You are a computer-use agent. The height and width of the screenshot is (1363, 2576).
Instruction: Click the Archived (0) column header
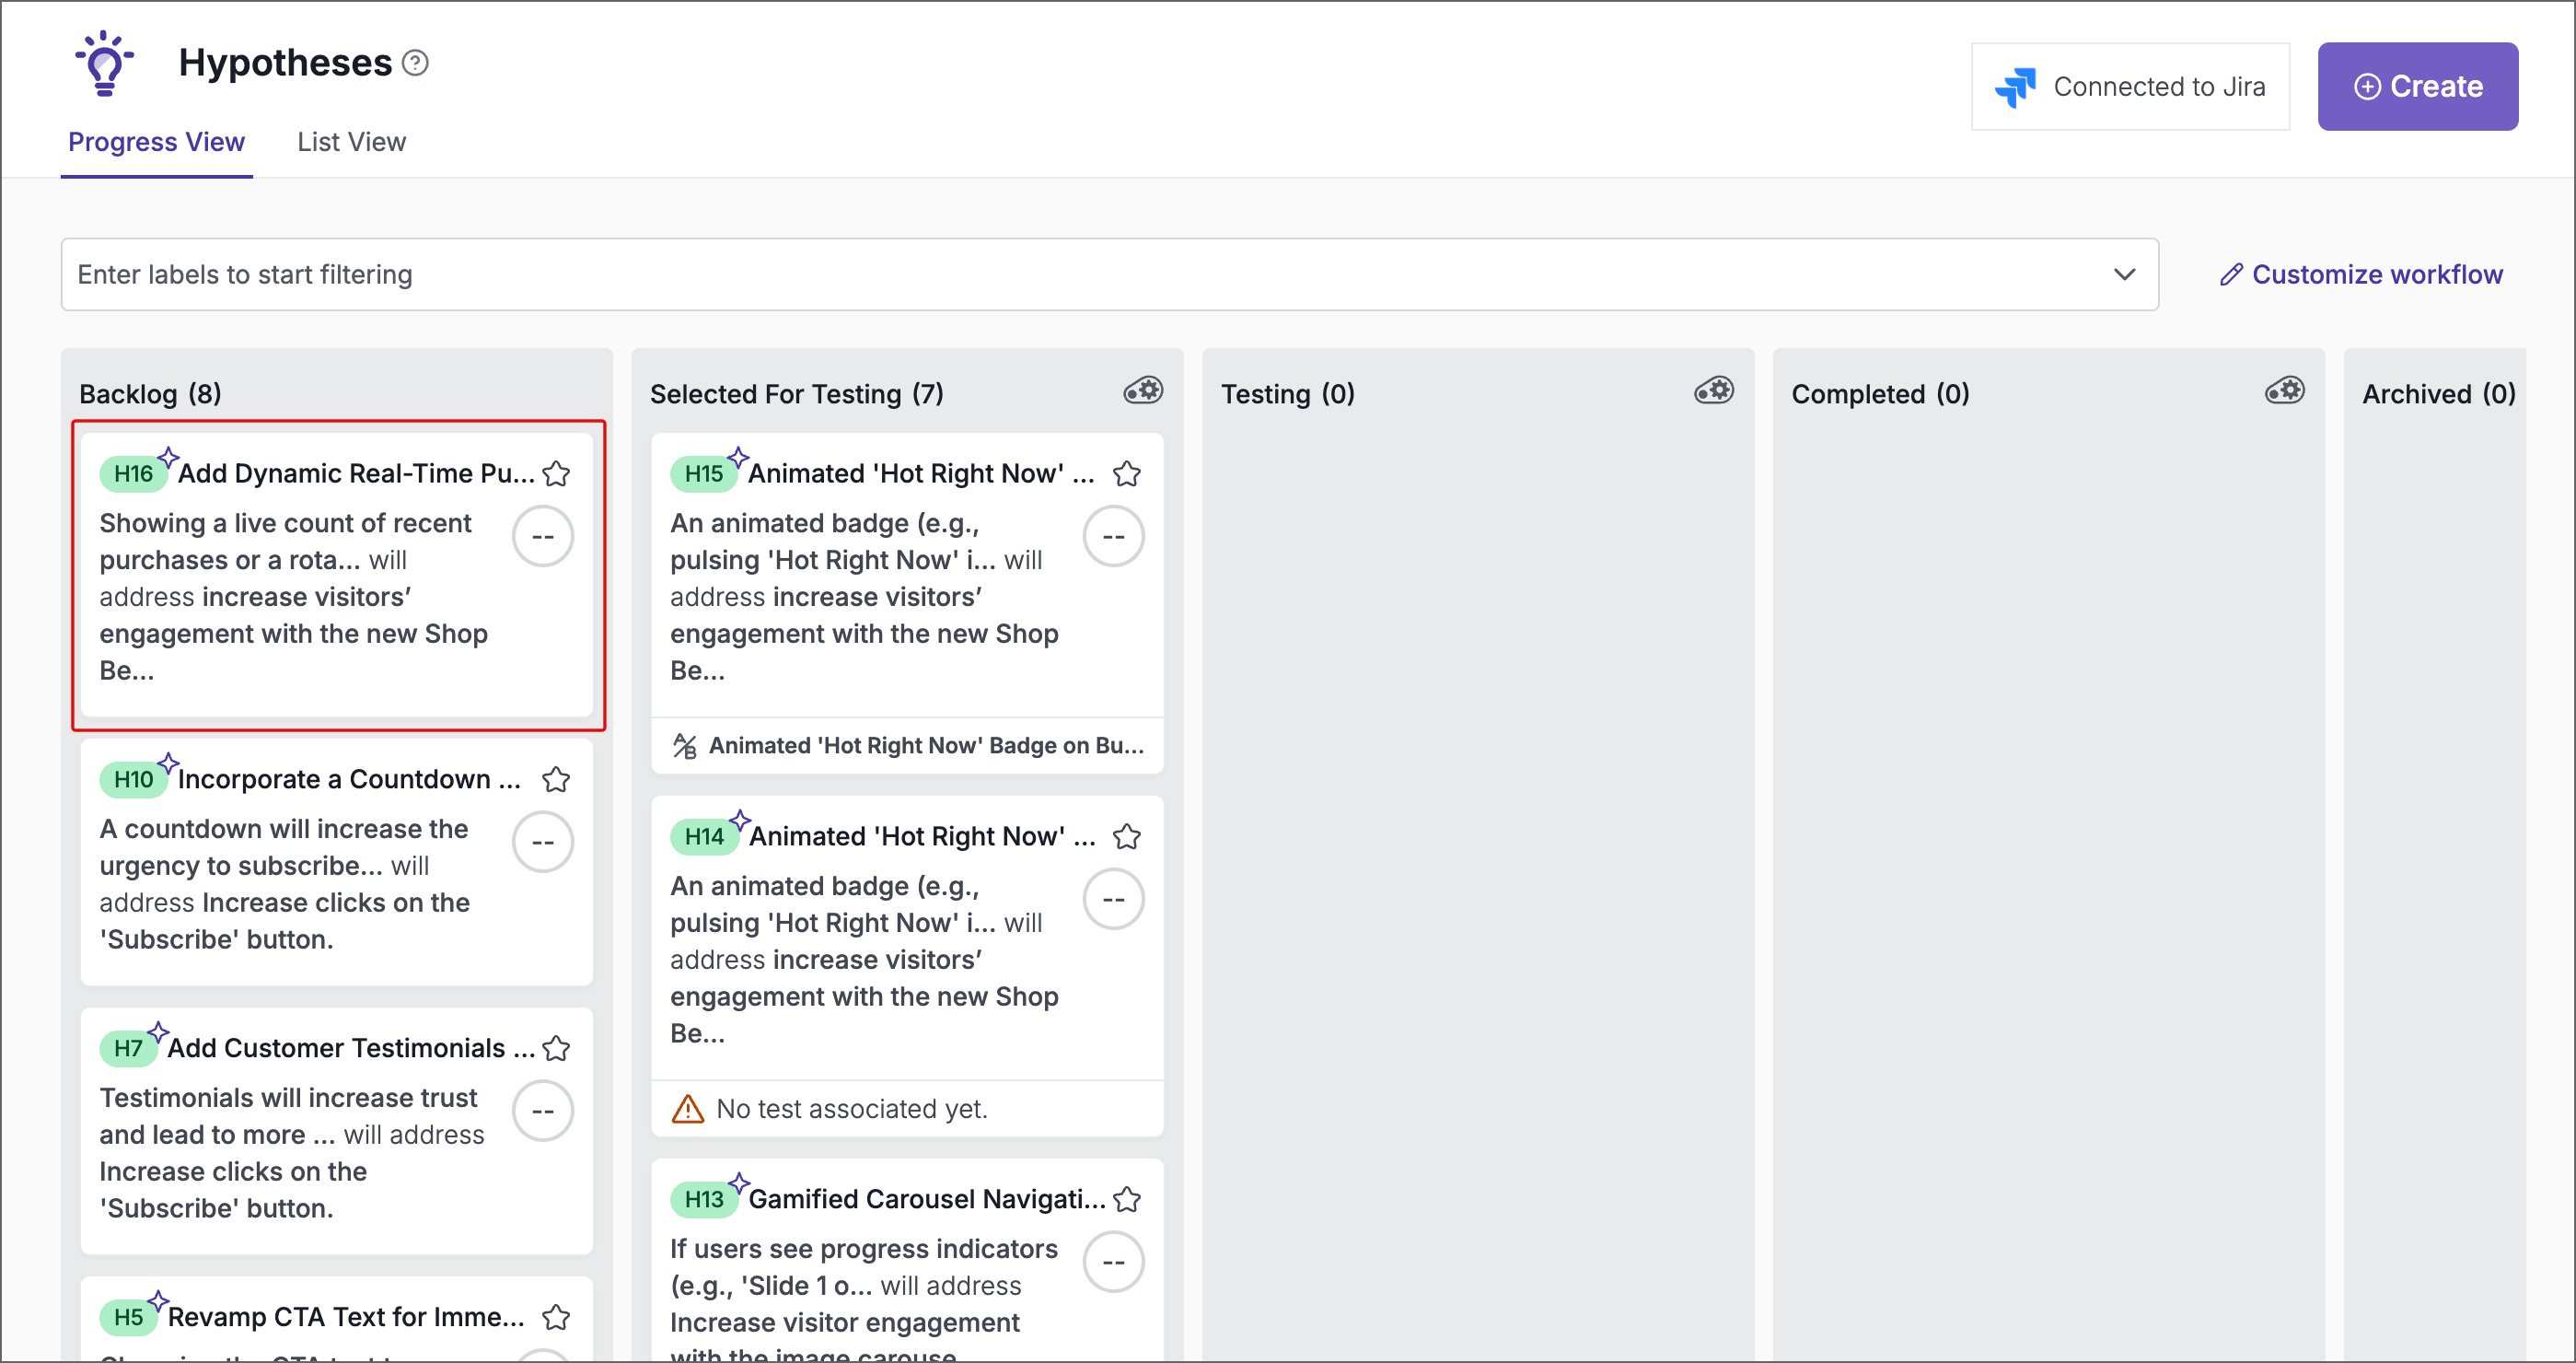[2439, 394]
